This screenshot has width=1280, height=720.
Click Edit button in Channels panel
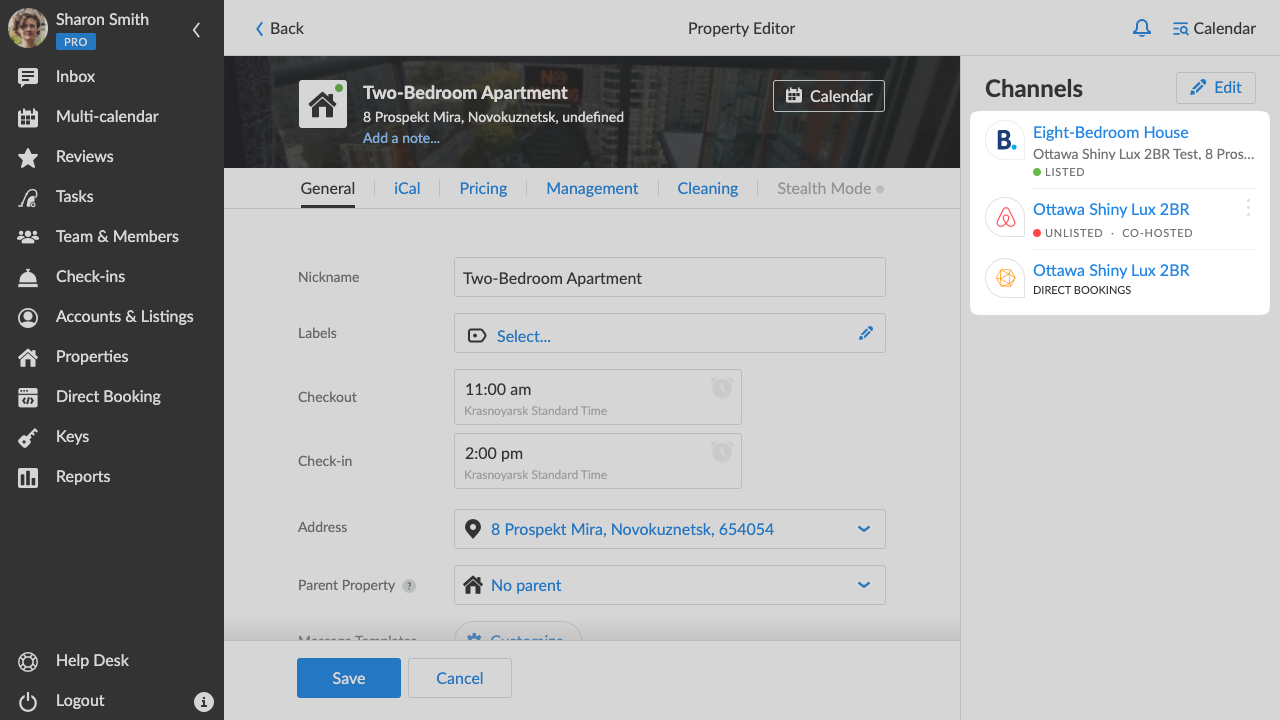click(1215, 87)
